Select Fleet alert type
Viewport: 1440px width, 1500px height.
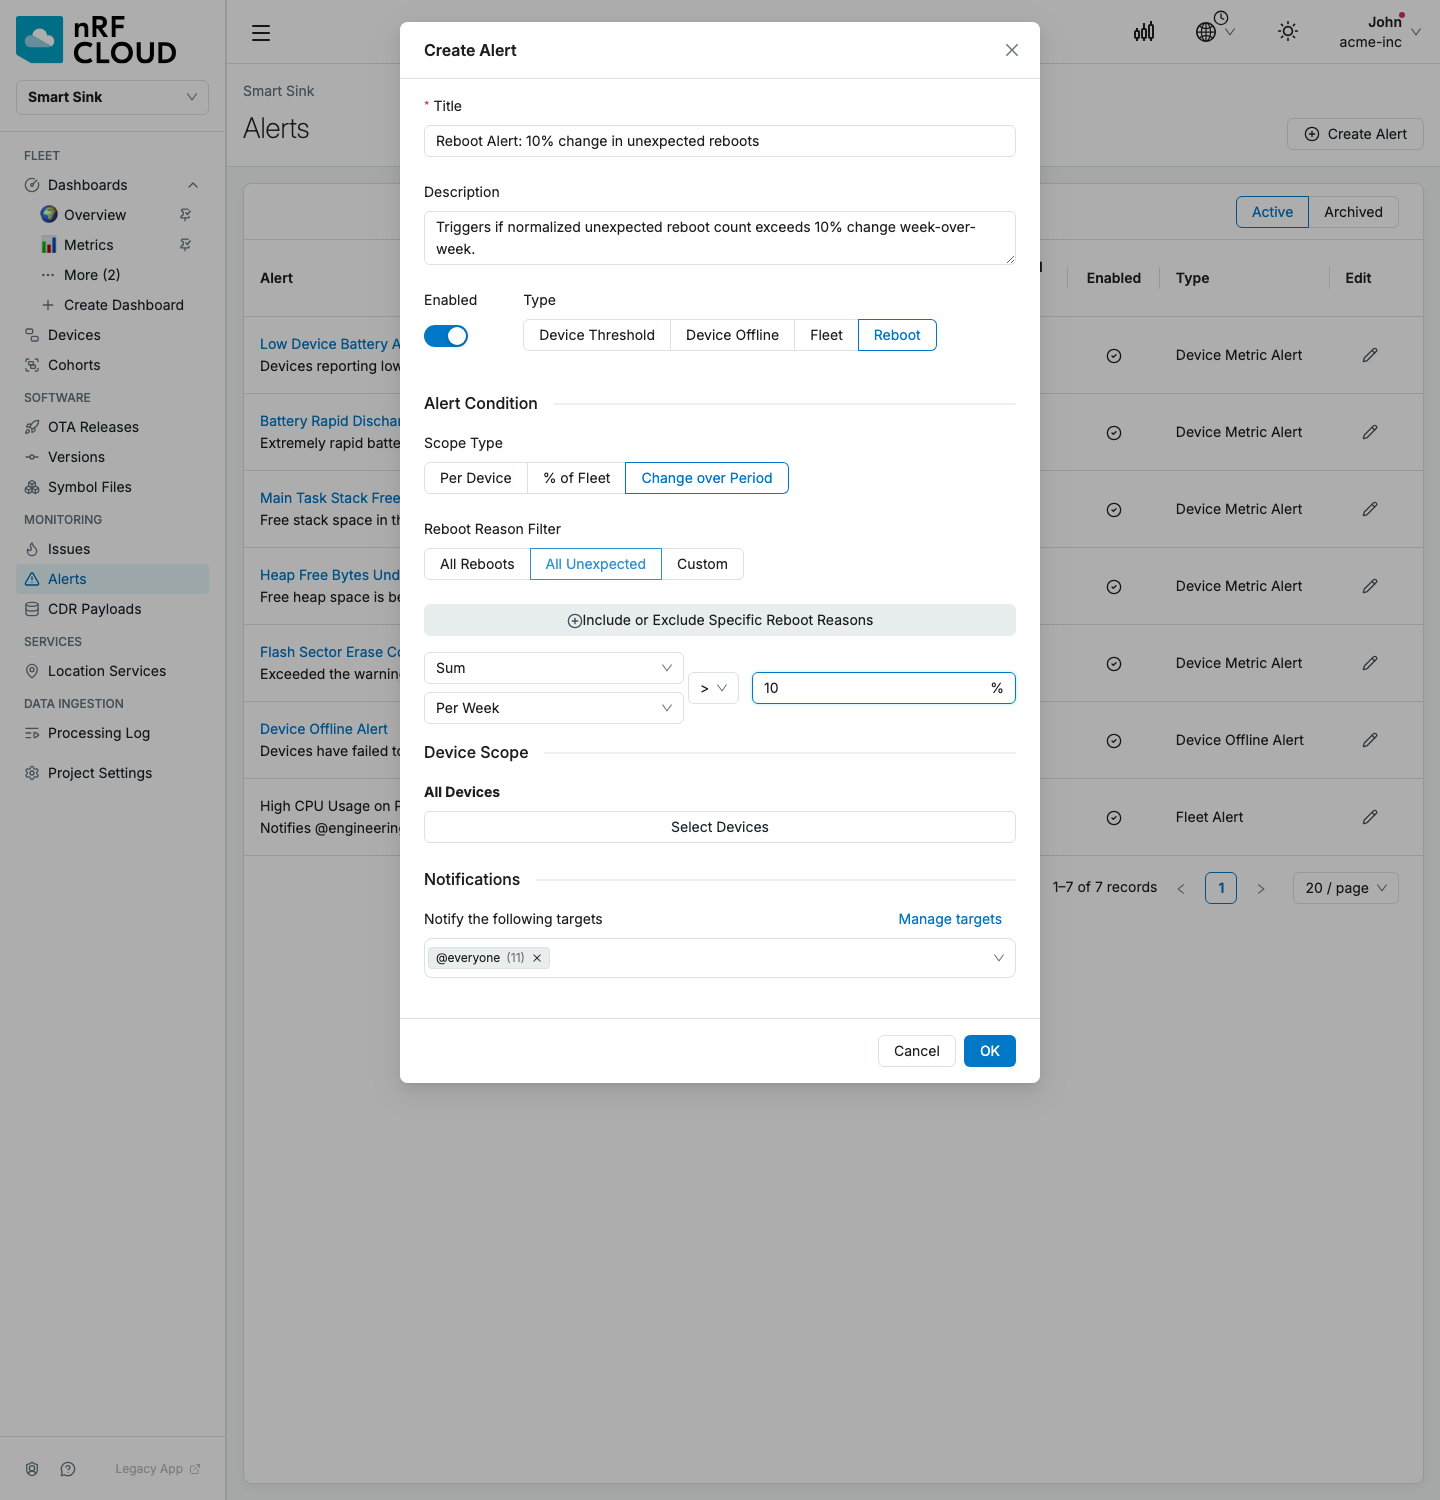pos(826,335)
